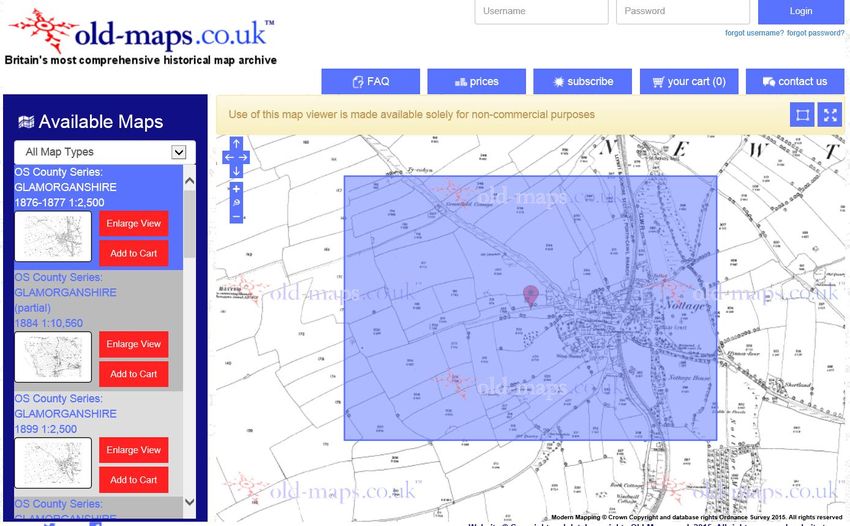The width and height of the screenshot is (850, 526).
Task: Toggle the square map frame icon
Action: 802,115
